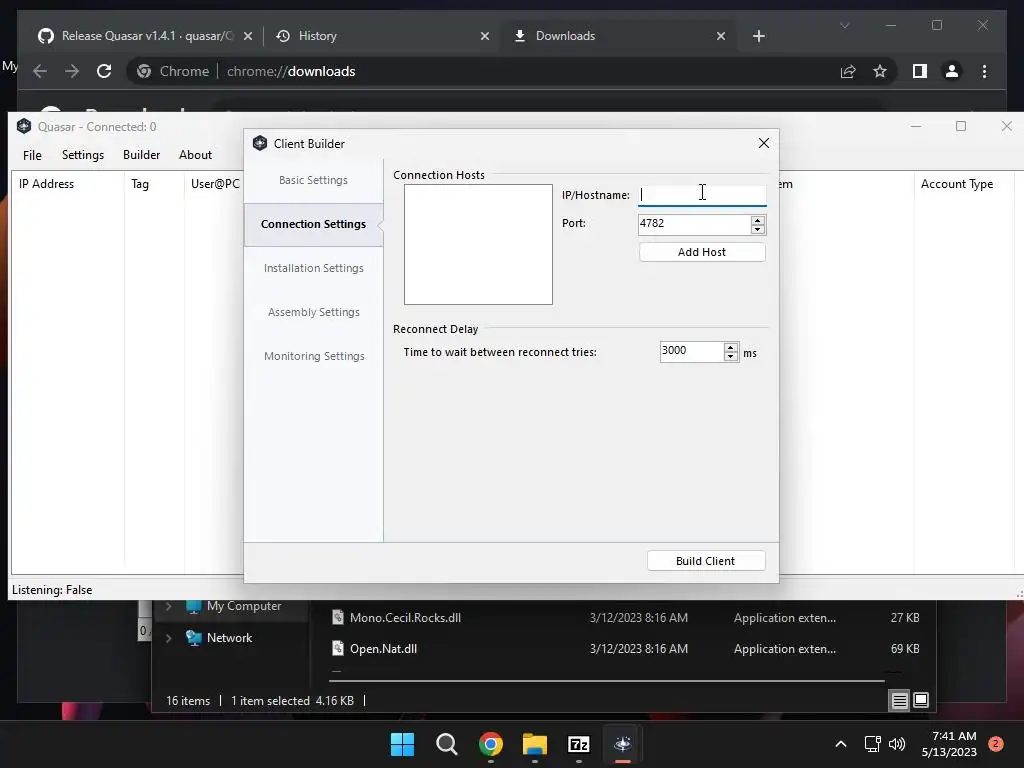
Task: Select the Open.Nat.dll file
Action: pyautogui.click(x=383, y=648)
